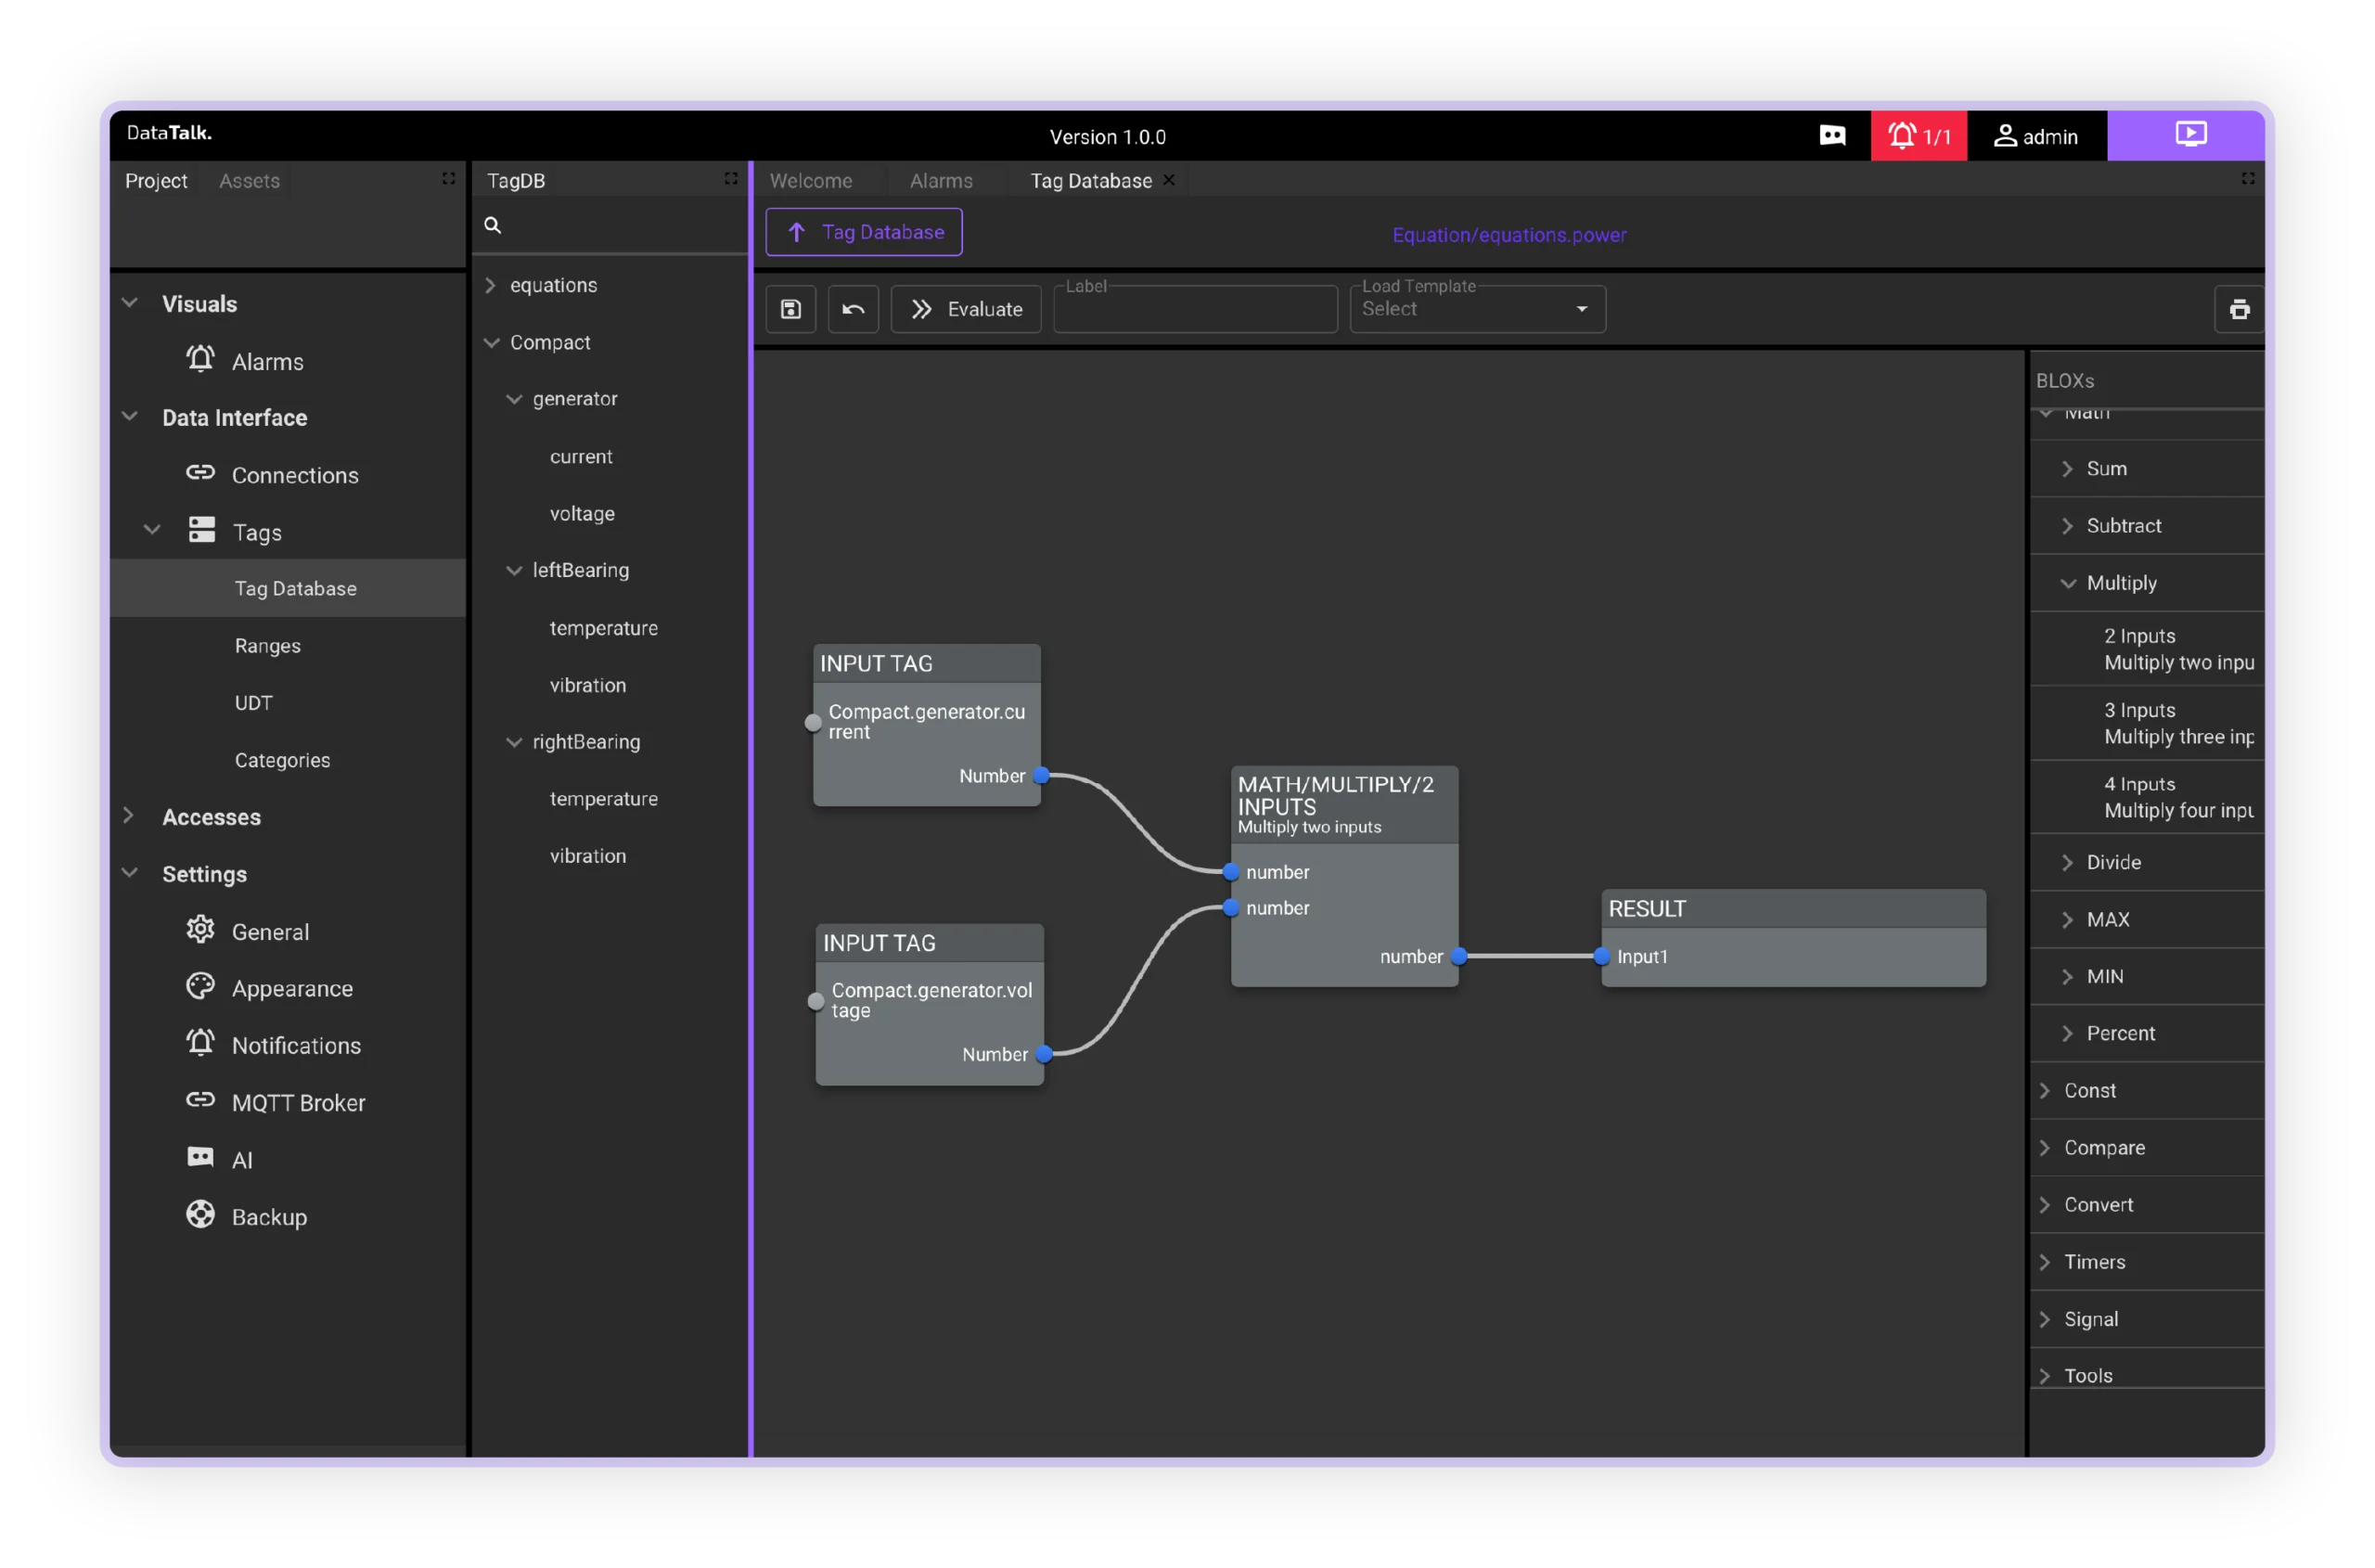This screenshot has height=1568, width=2375.
Task: Open AI settings in the sidebar
Action: 242,1160
